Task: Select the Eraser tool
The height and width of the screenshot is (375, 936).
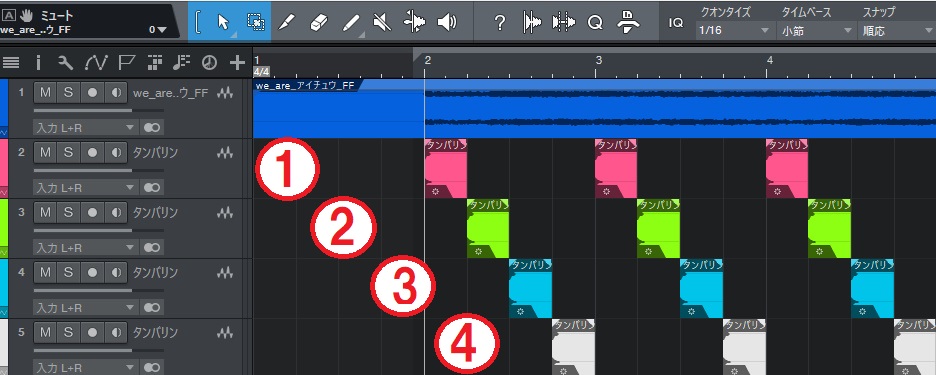Action: tap(320, 22)
